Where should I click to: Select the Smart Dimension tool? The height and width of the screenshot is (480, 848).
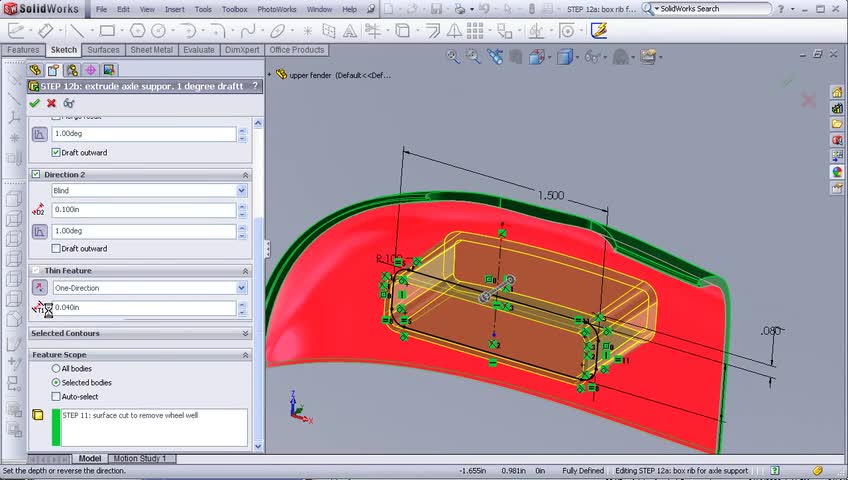click(46, 31)
